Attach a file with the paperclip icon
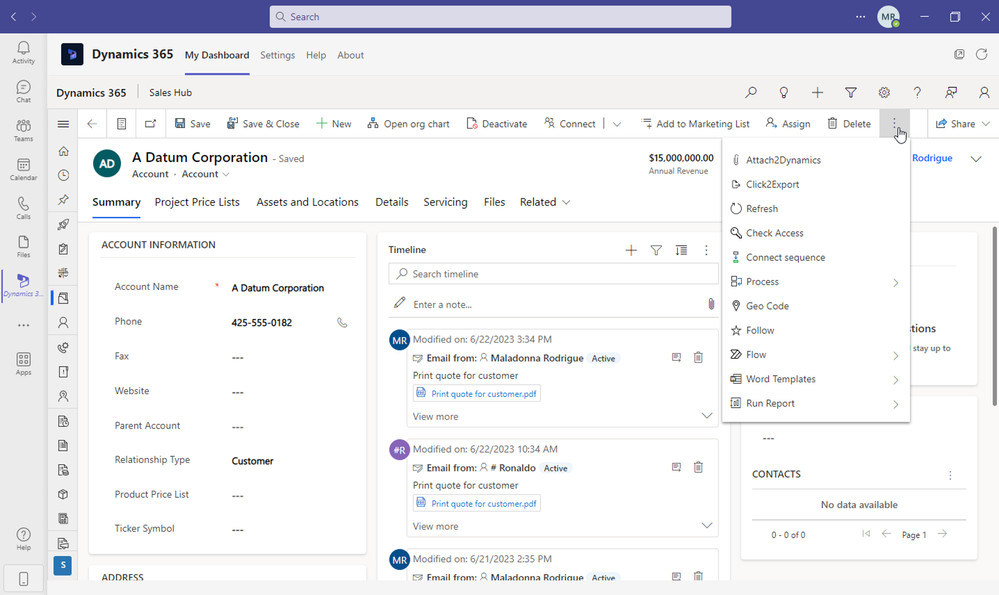 tap(711, 304)
